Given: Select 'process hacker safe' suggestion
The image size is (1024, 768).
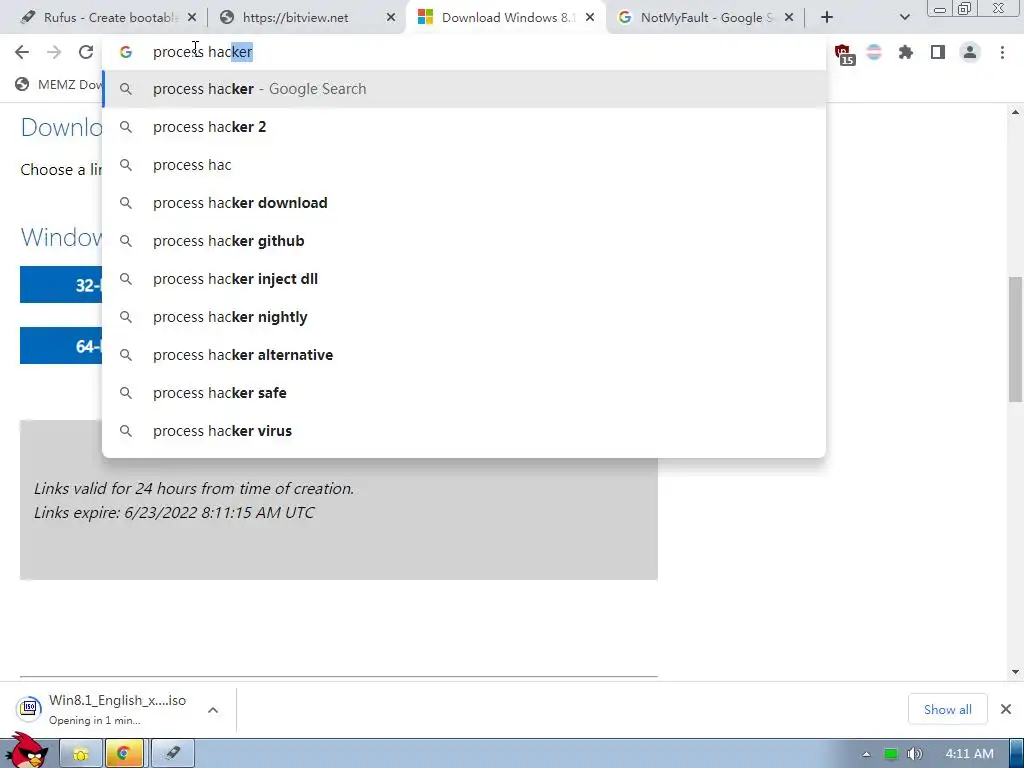Looking at the screenshot, I should 464,392.
